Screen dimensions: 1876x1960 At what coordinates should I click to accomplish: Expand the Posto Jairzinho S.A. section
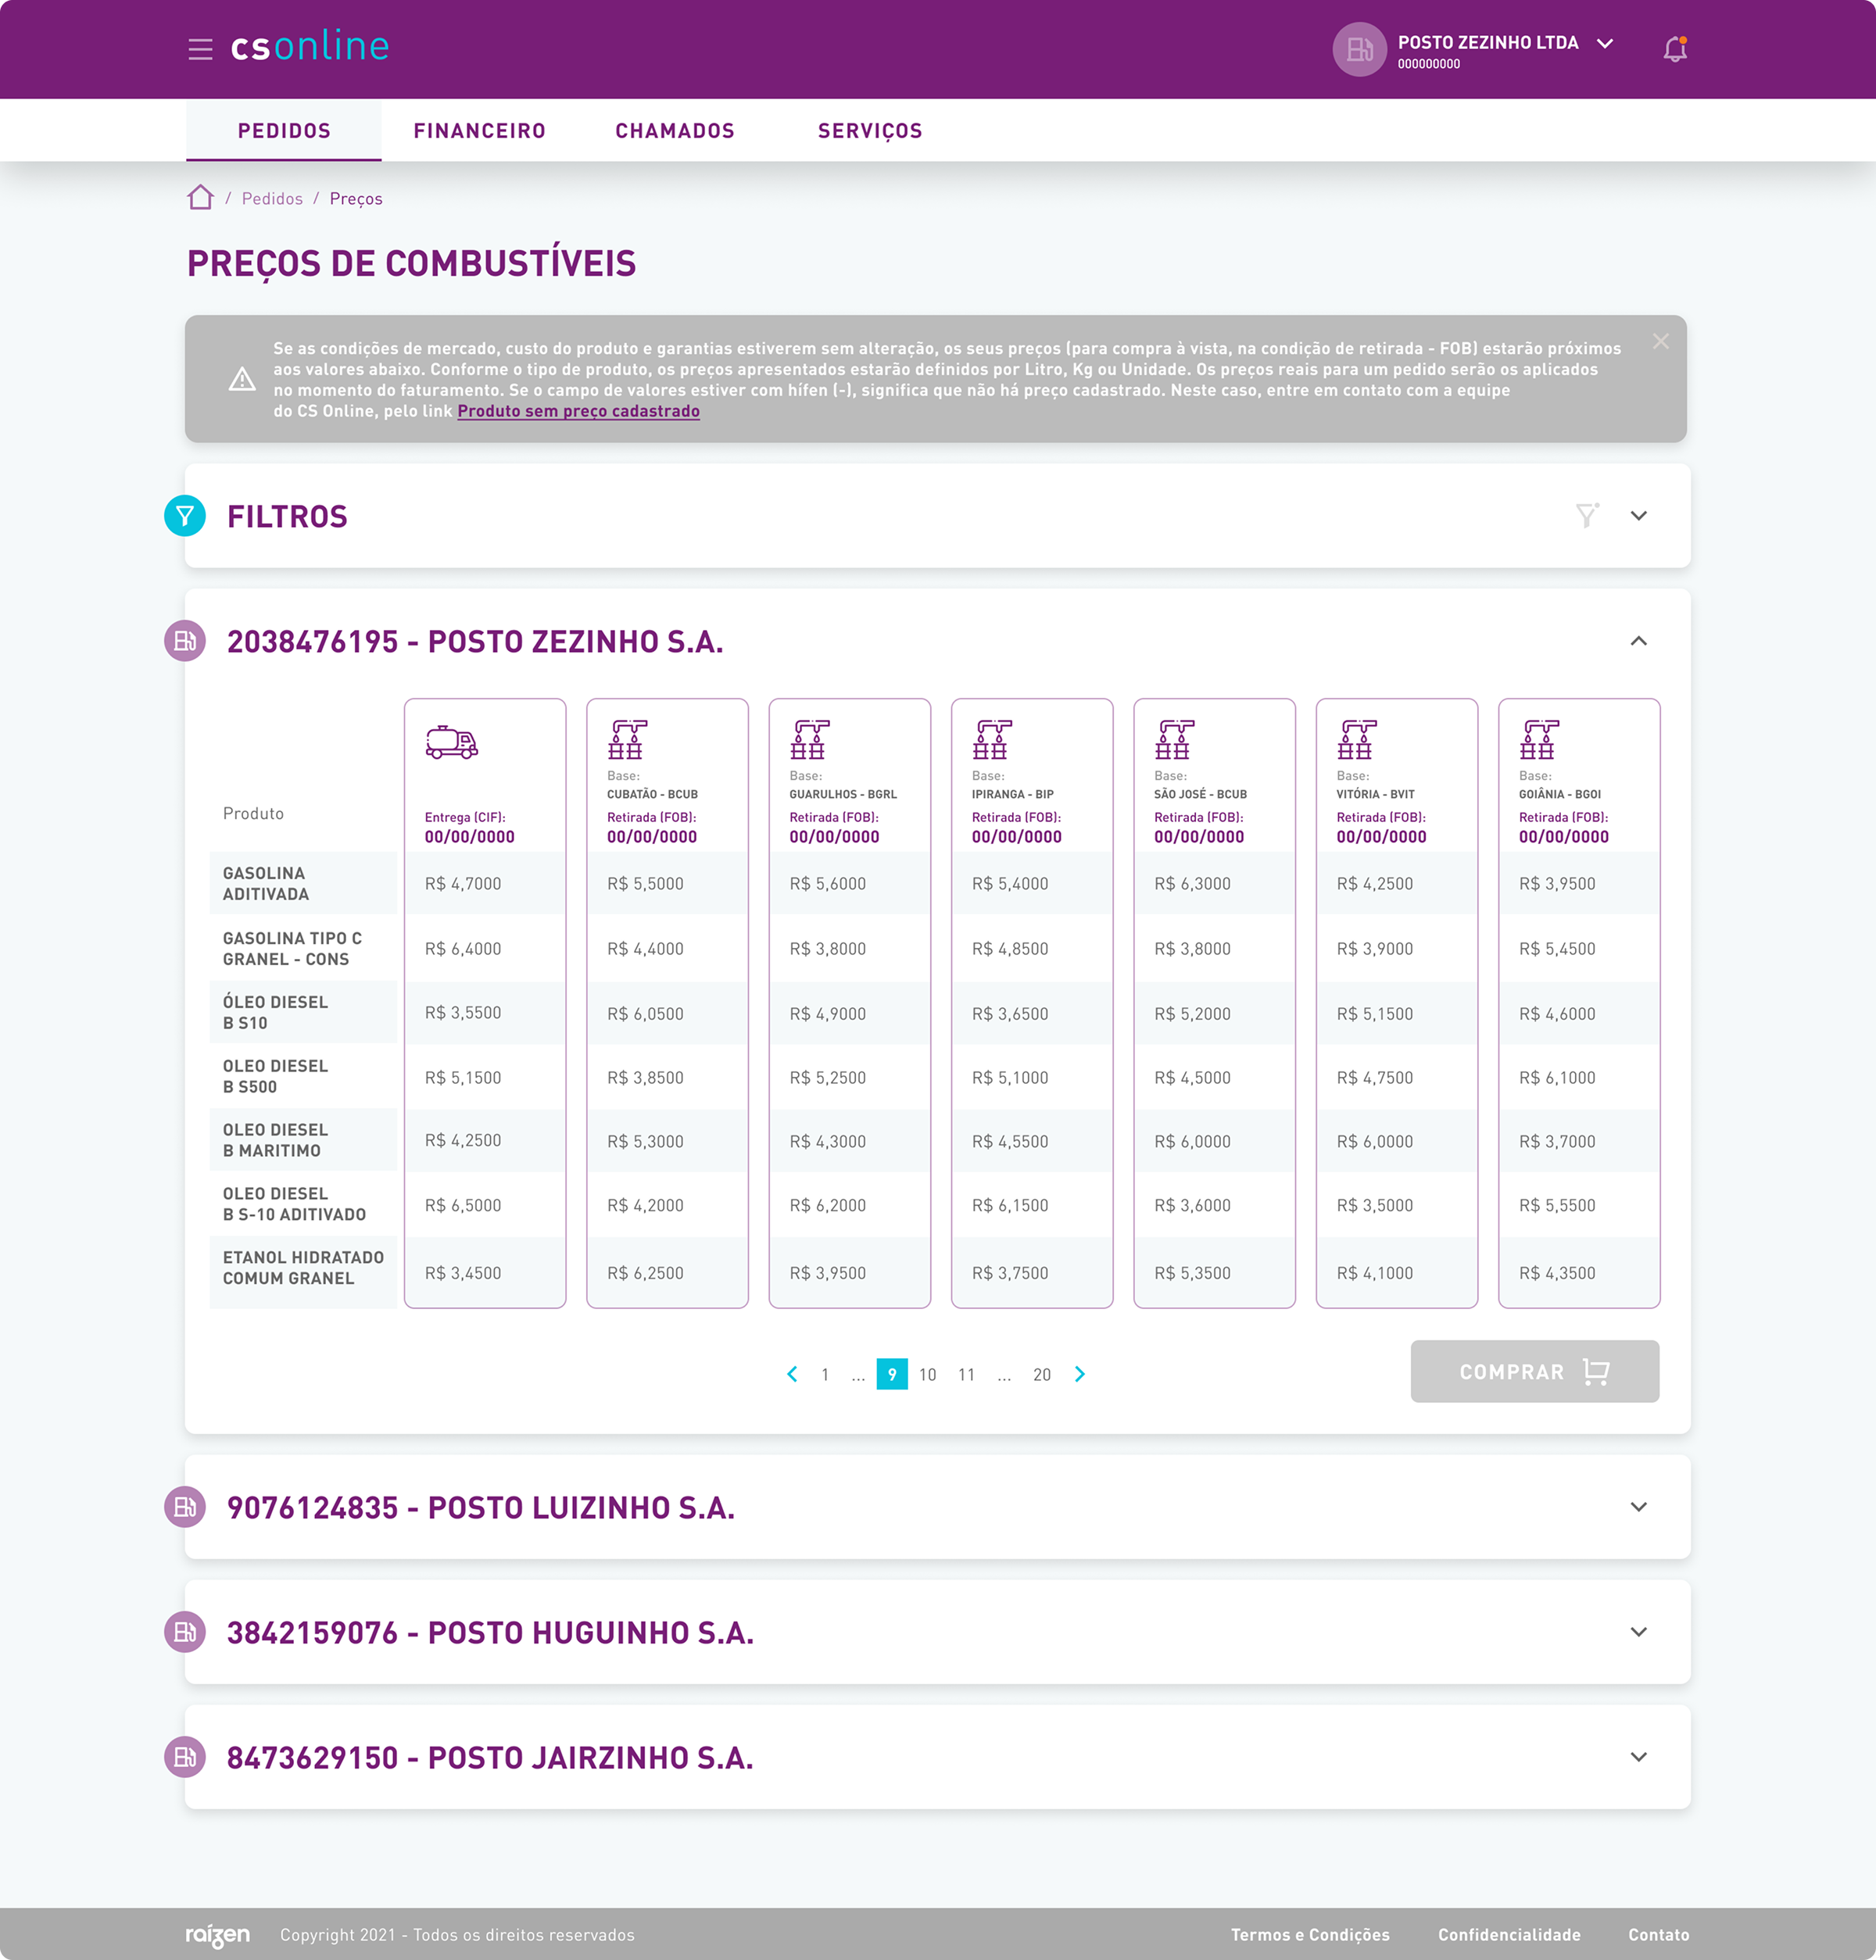[x=1638, y=1756]
